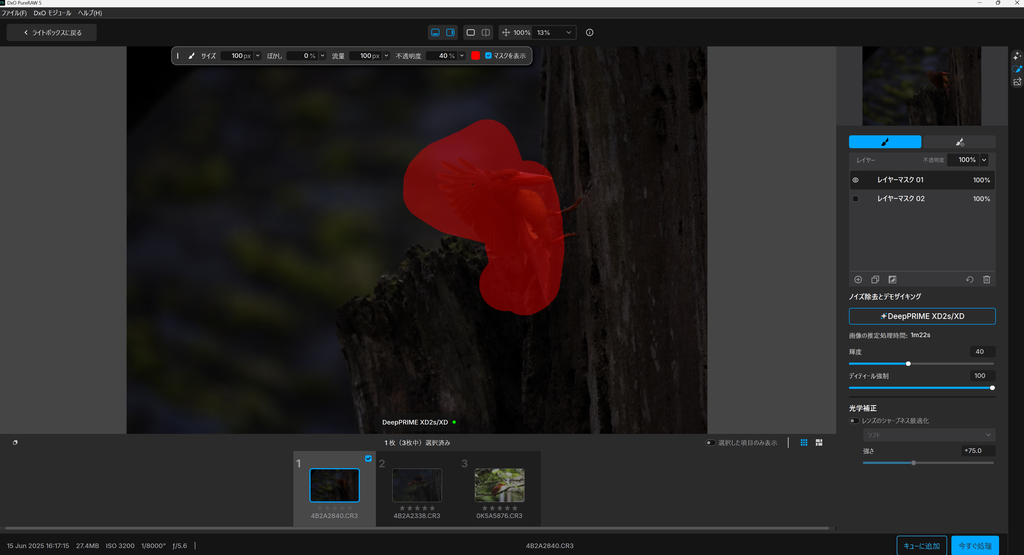Duplicate the selected layer mask
This screenshot has width=1024, height=555.
875,279
